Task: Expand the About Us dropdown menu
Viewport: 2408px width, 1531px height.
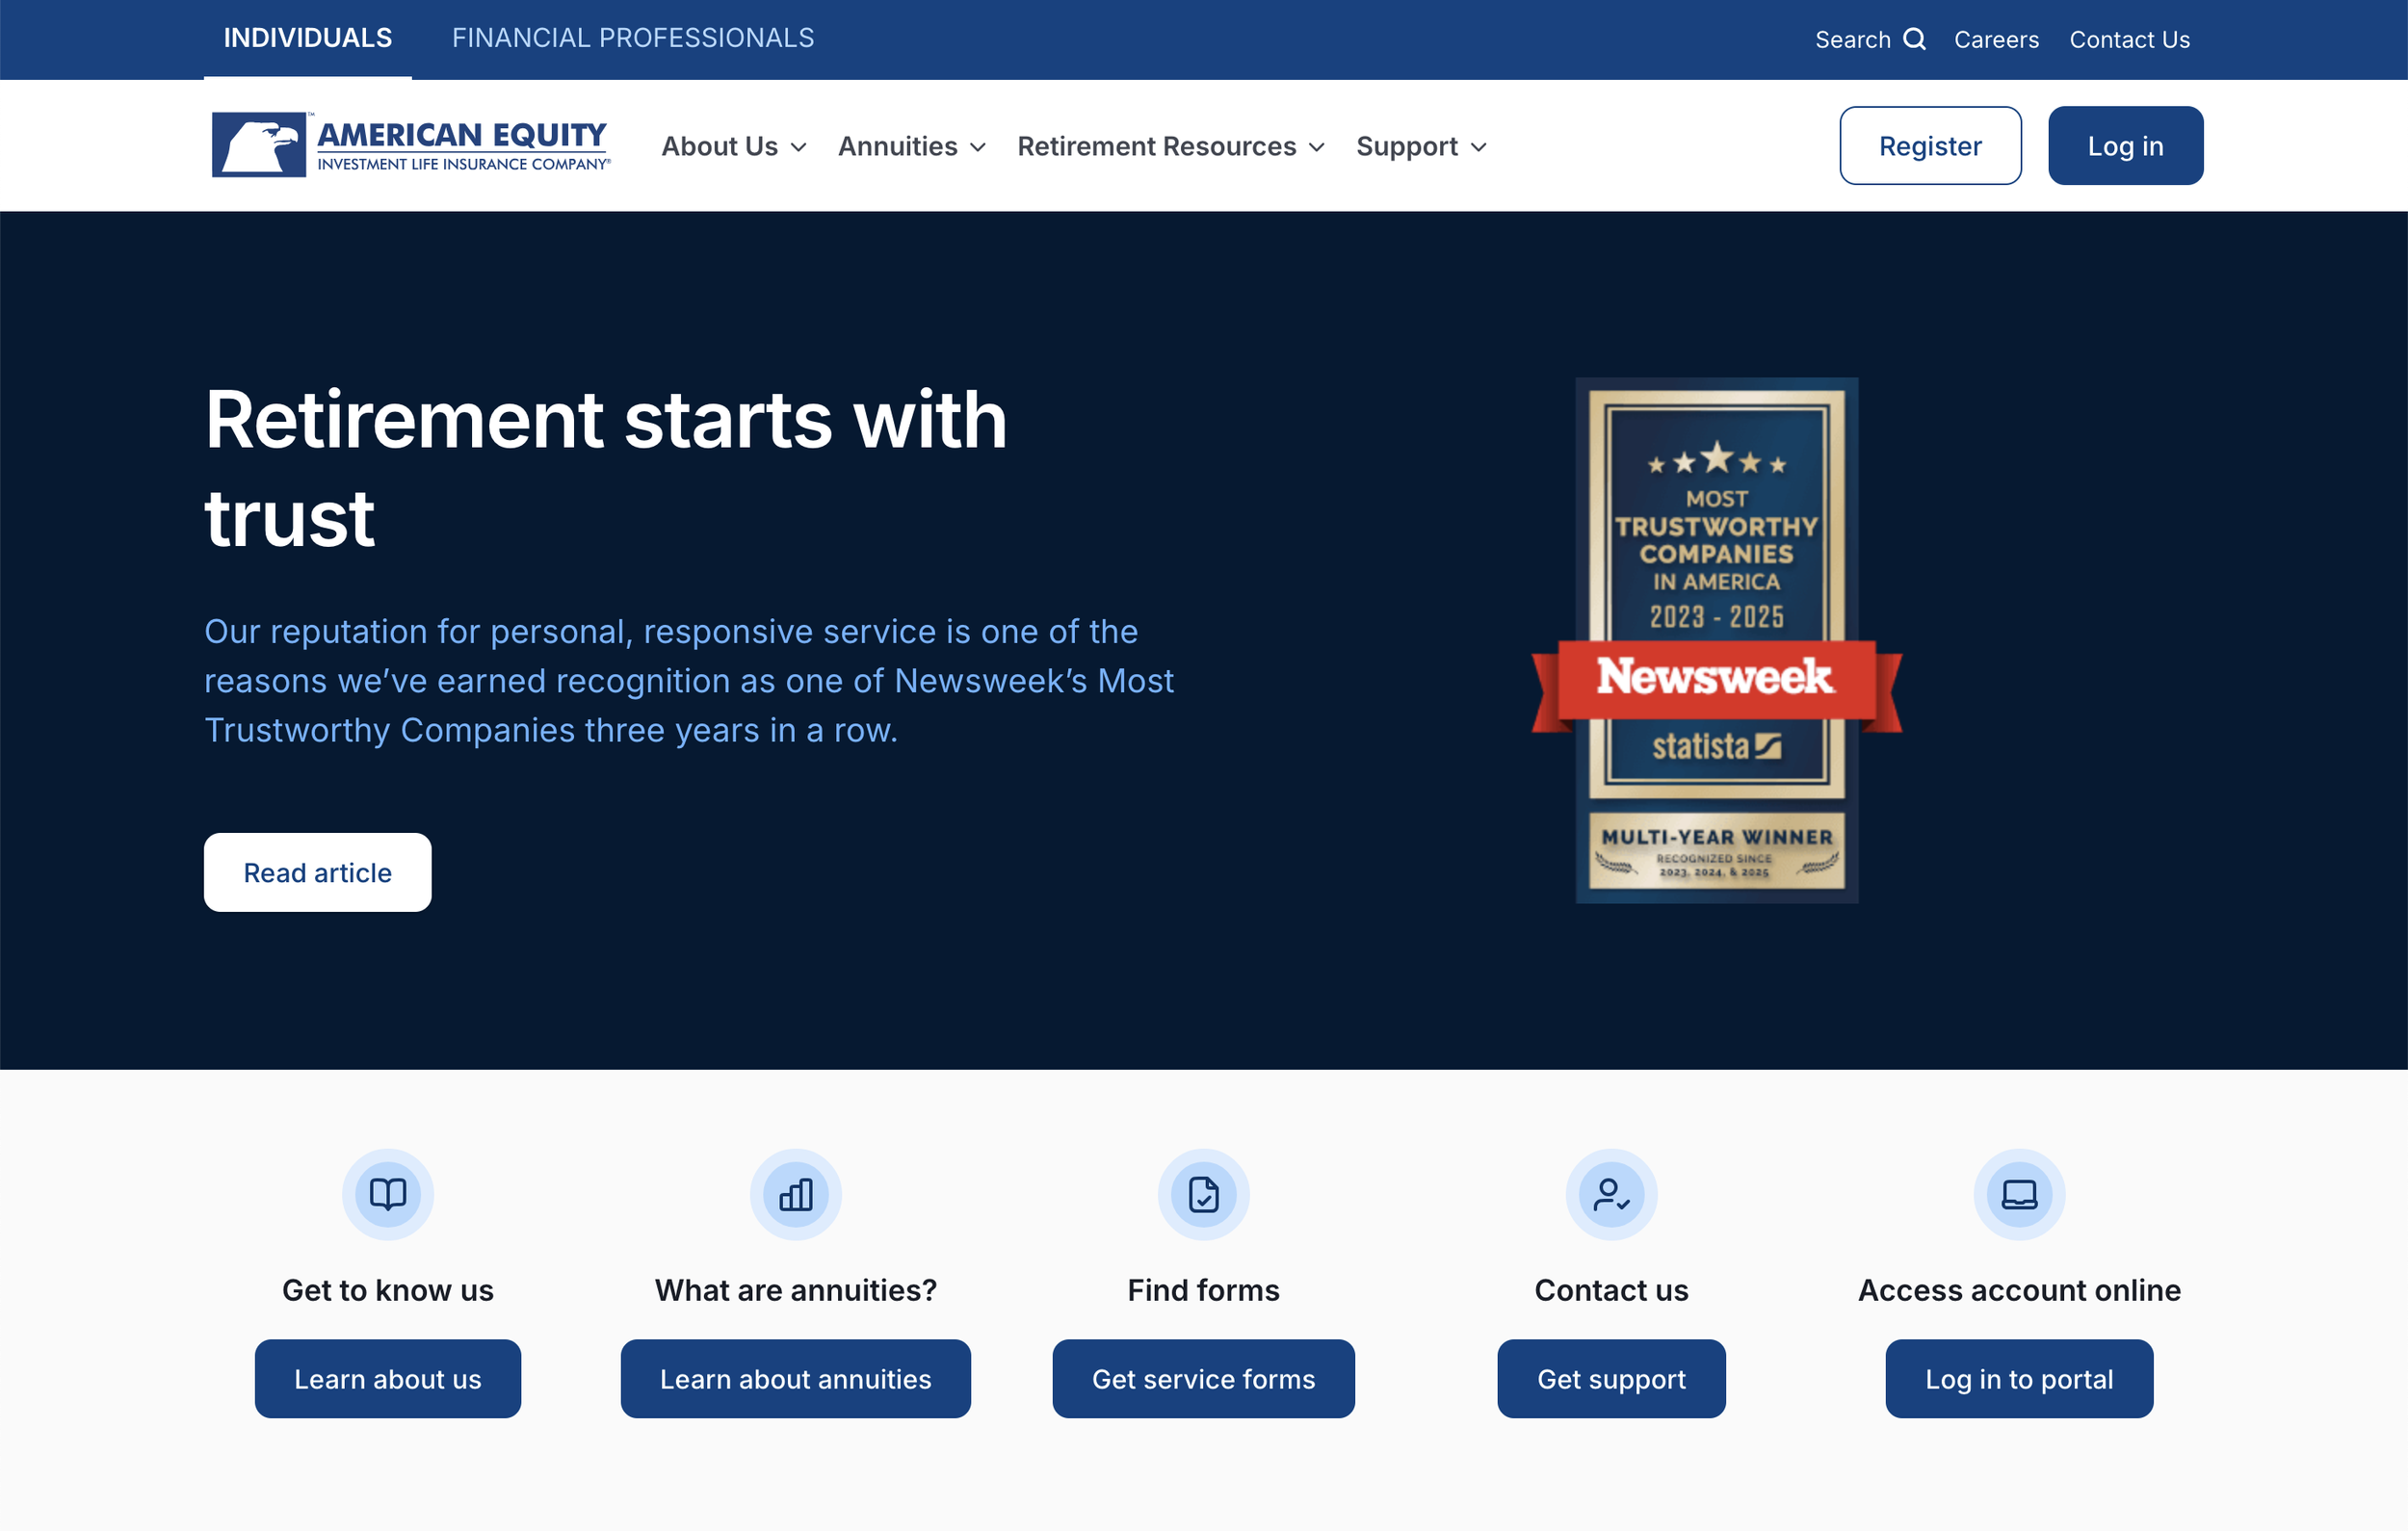Action: click(x=733, y=147)
